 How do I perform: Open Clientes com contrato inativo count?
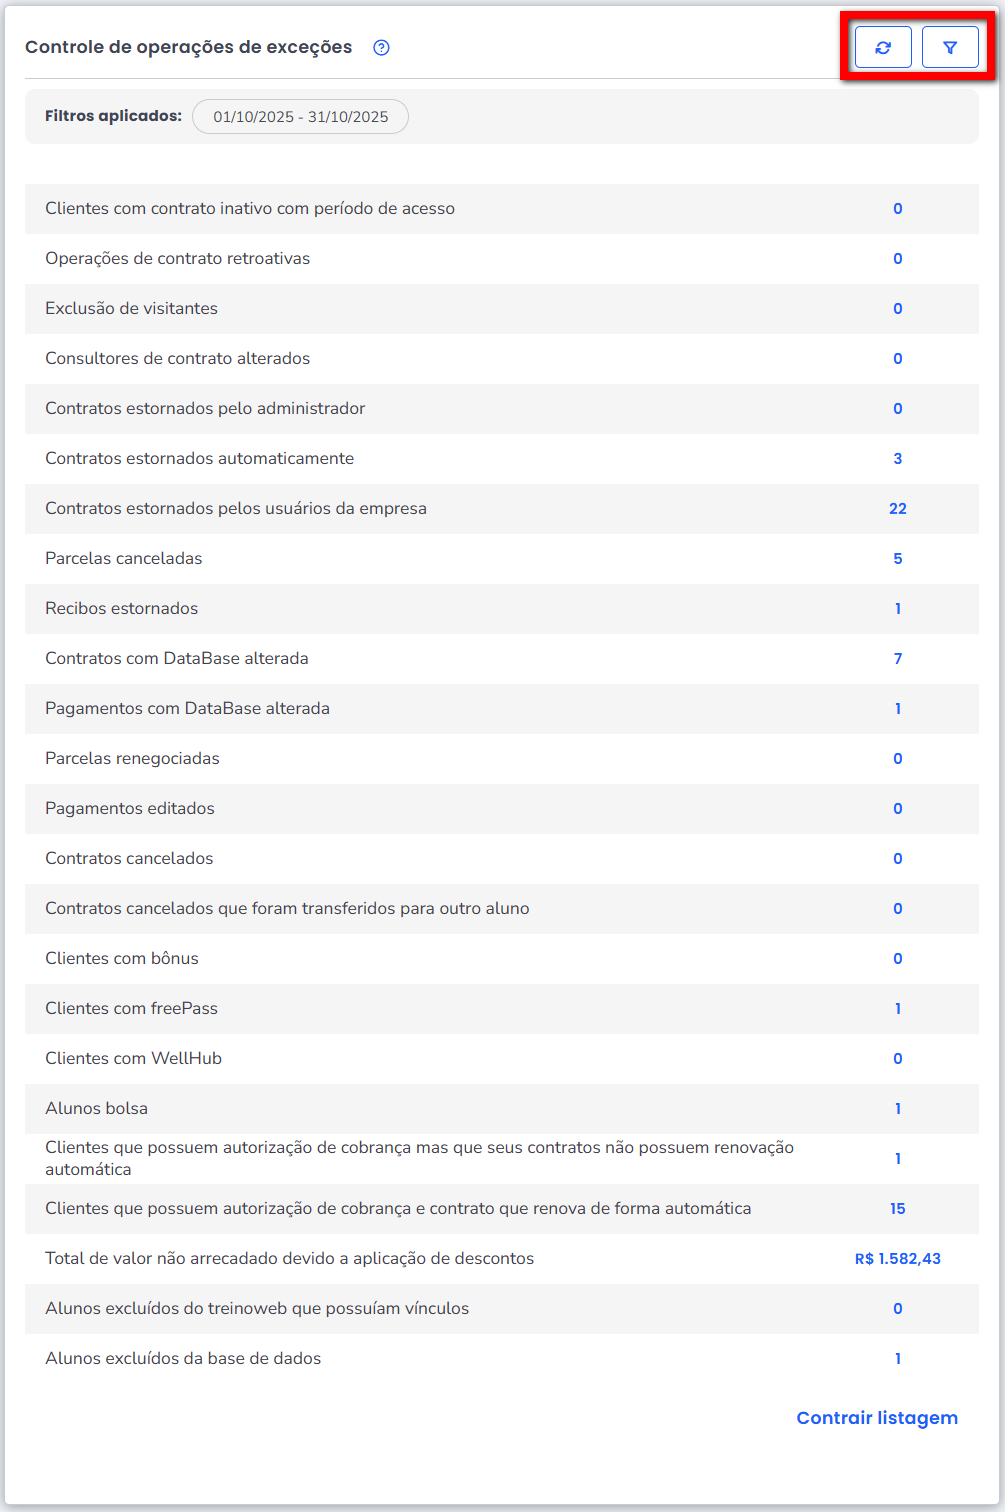[x=898, y=209]
